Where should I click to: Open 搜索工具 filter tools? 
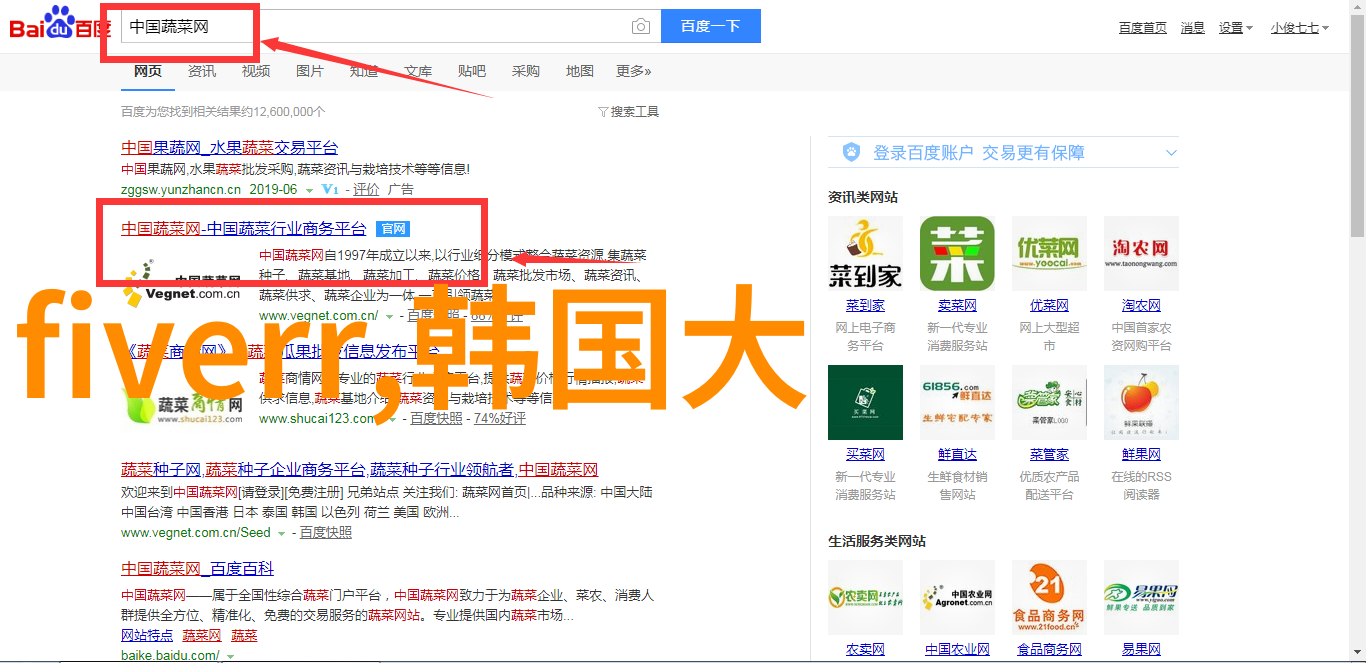tap(628, 112)
